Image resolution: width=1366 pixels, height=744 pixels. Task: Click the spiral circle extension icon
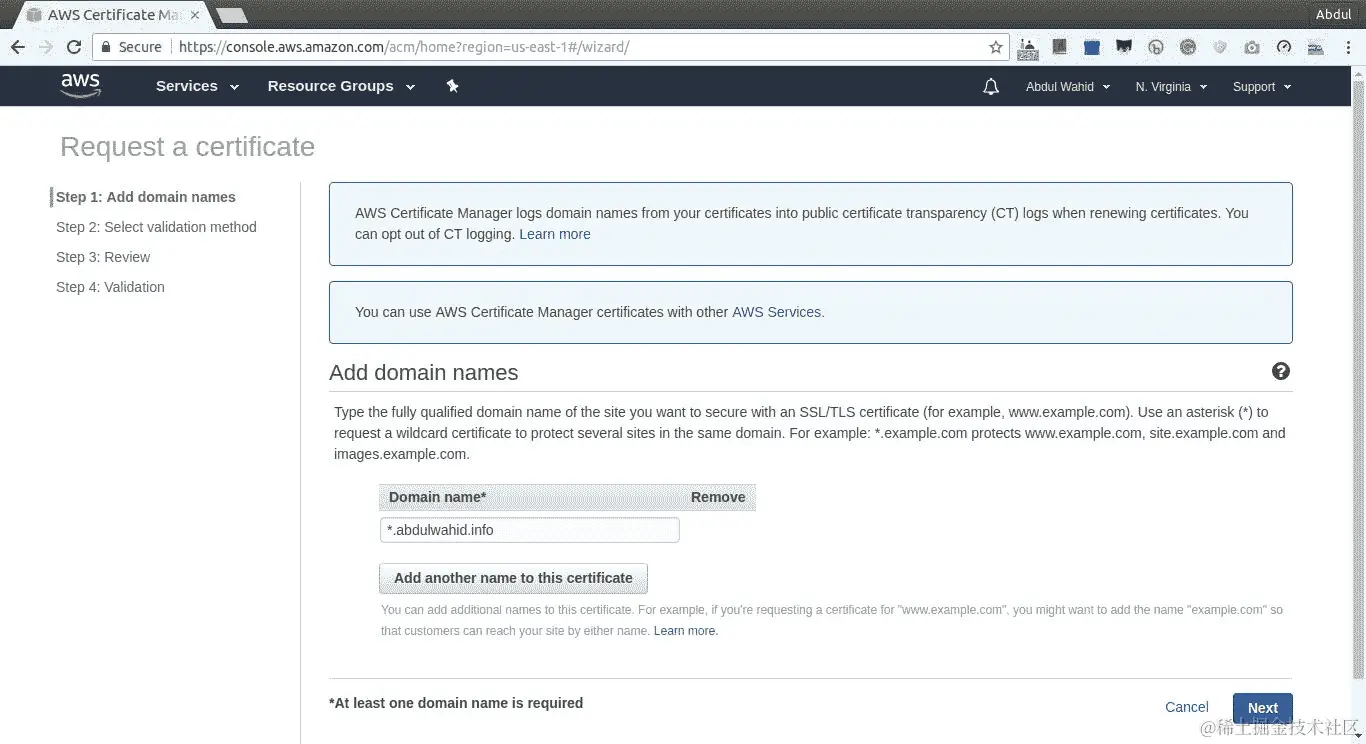[1188, 47]
